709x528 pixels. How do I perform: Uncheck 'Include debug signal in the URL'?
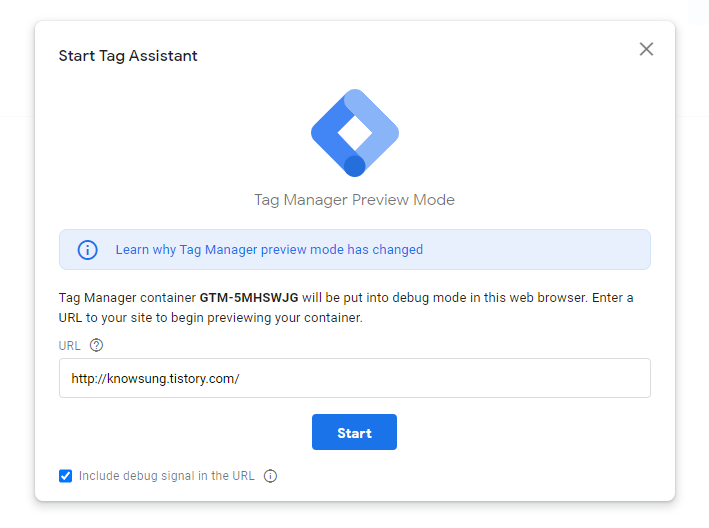coord(66,476)
